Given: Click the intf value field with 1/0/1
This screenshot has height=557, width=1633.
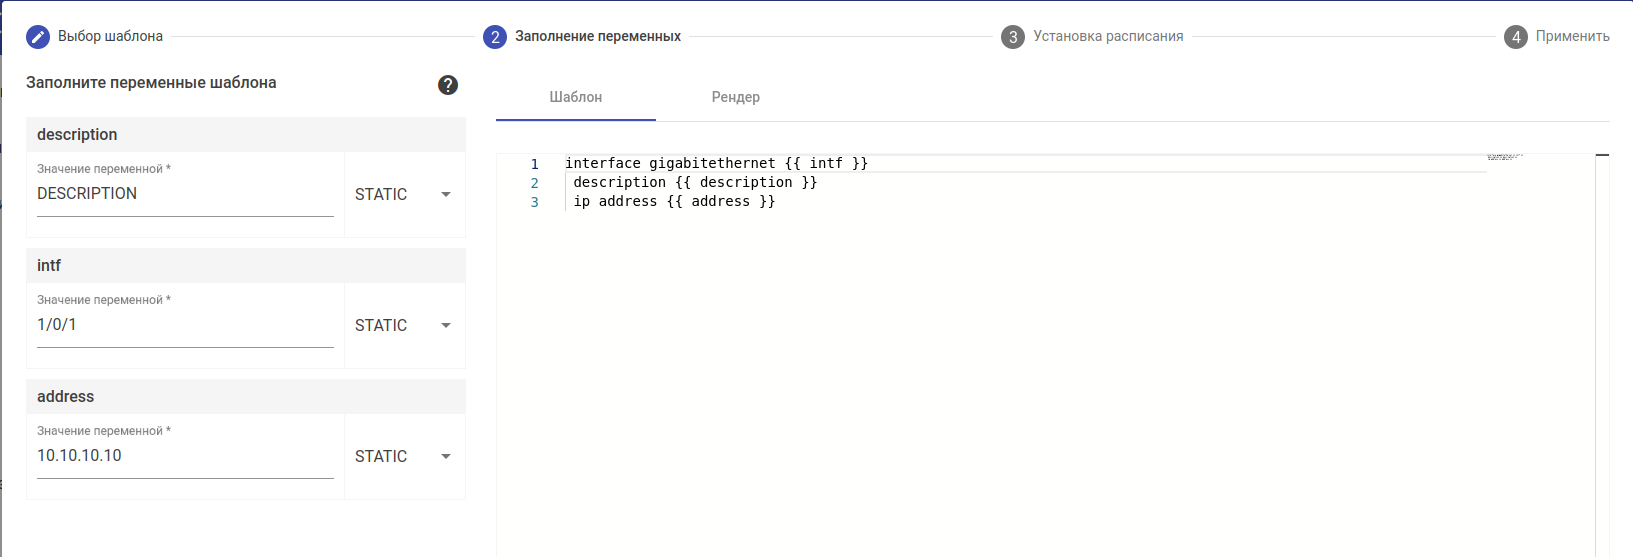Looking at the screenshot, I should click(185, 325).
